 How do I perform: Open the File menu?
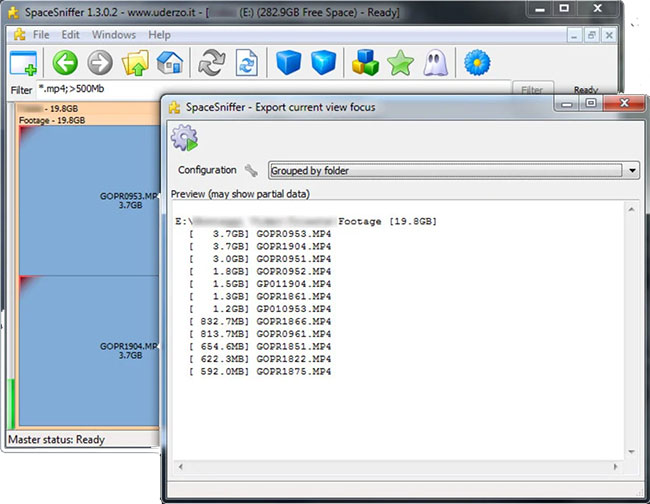click(x=41, y=35)
